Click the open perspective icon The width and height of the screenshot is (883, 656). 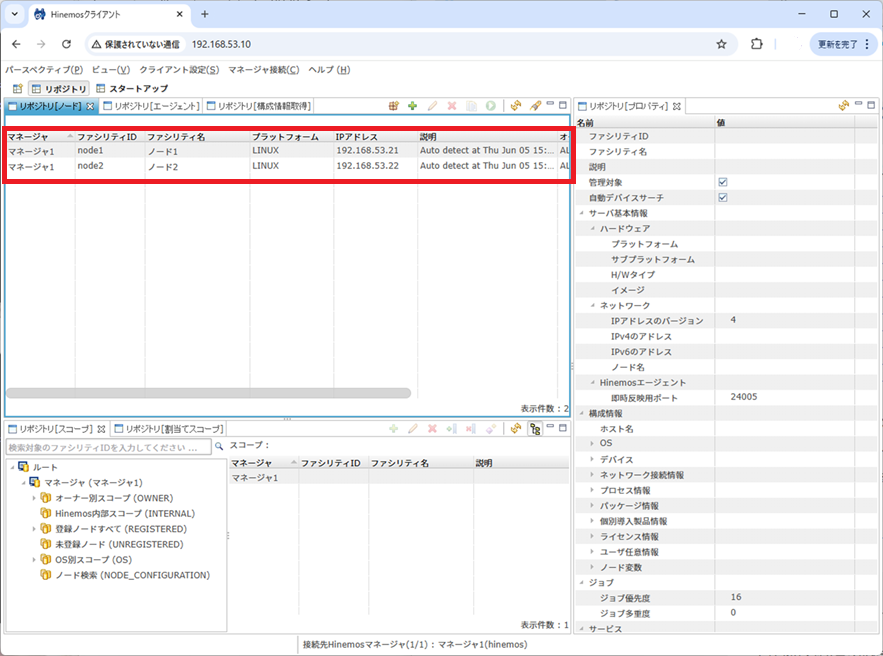pos(17,88)
